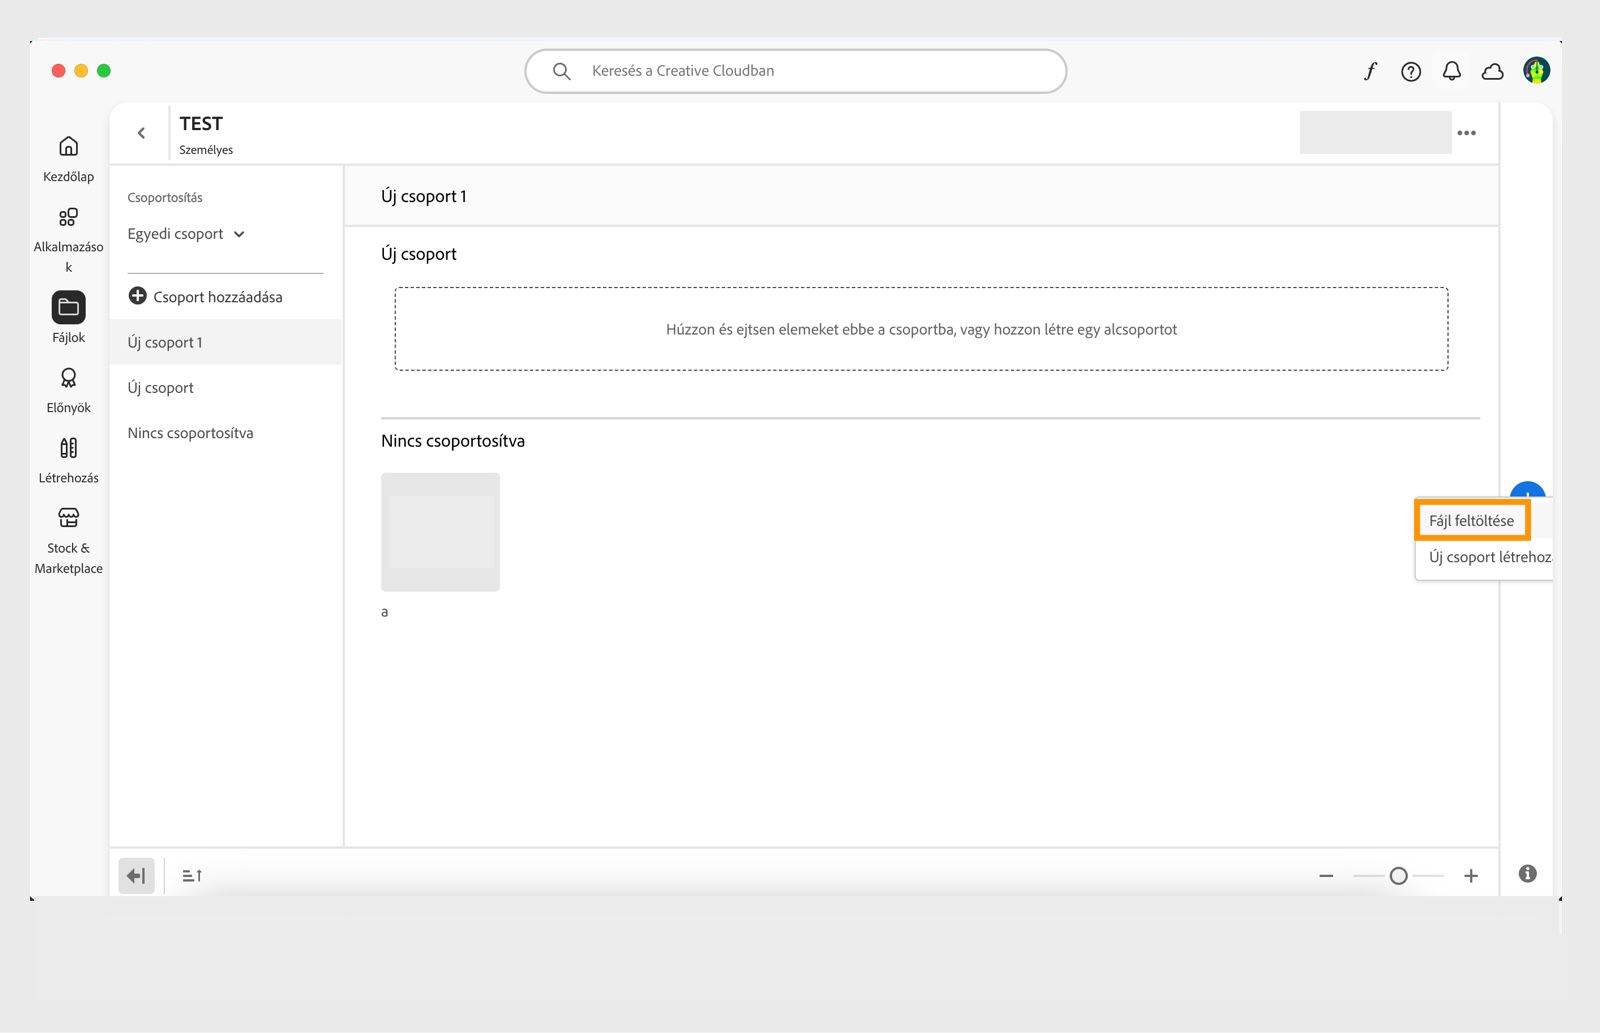Viewport: 1600px width, 1033px height.
Task: Show notifications via bell icon
Action: click(x=1452, y=71)
